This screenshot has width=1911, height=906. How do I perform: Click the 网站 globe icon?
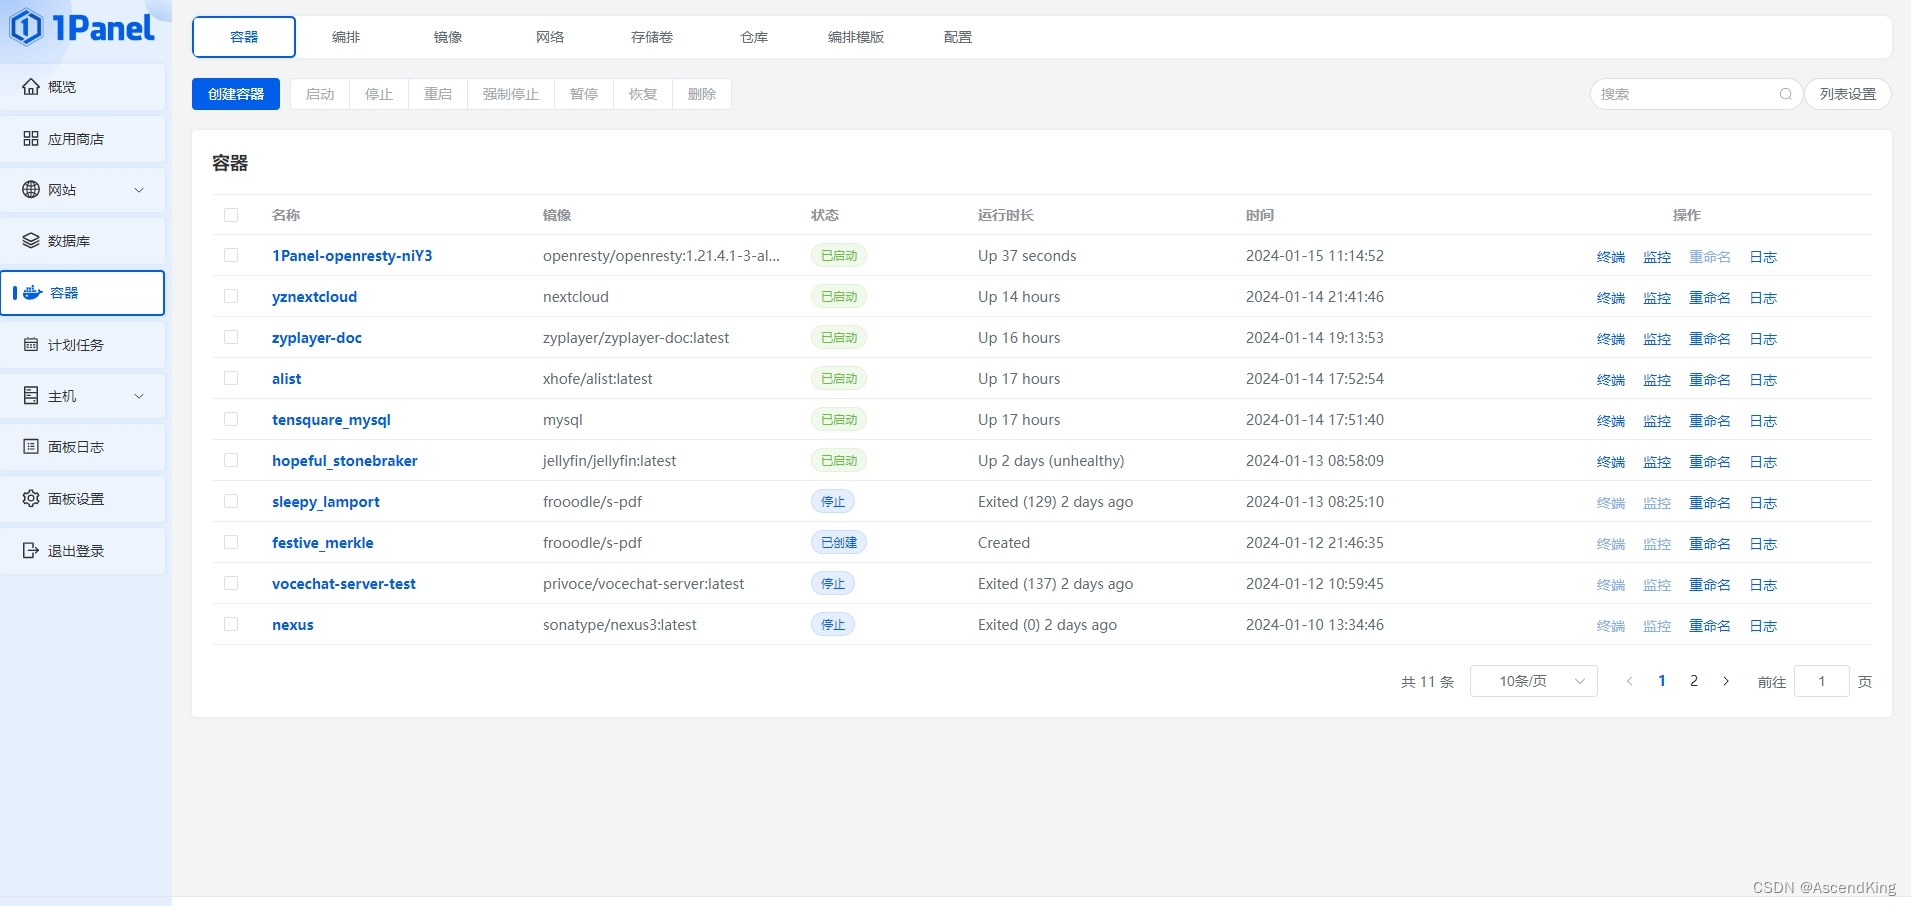tap(31, 190)
